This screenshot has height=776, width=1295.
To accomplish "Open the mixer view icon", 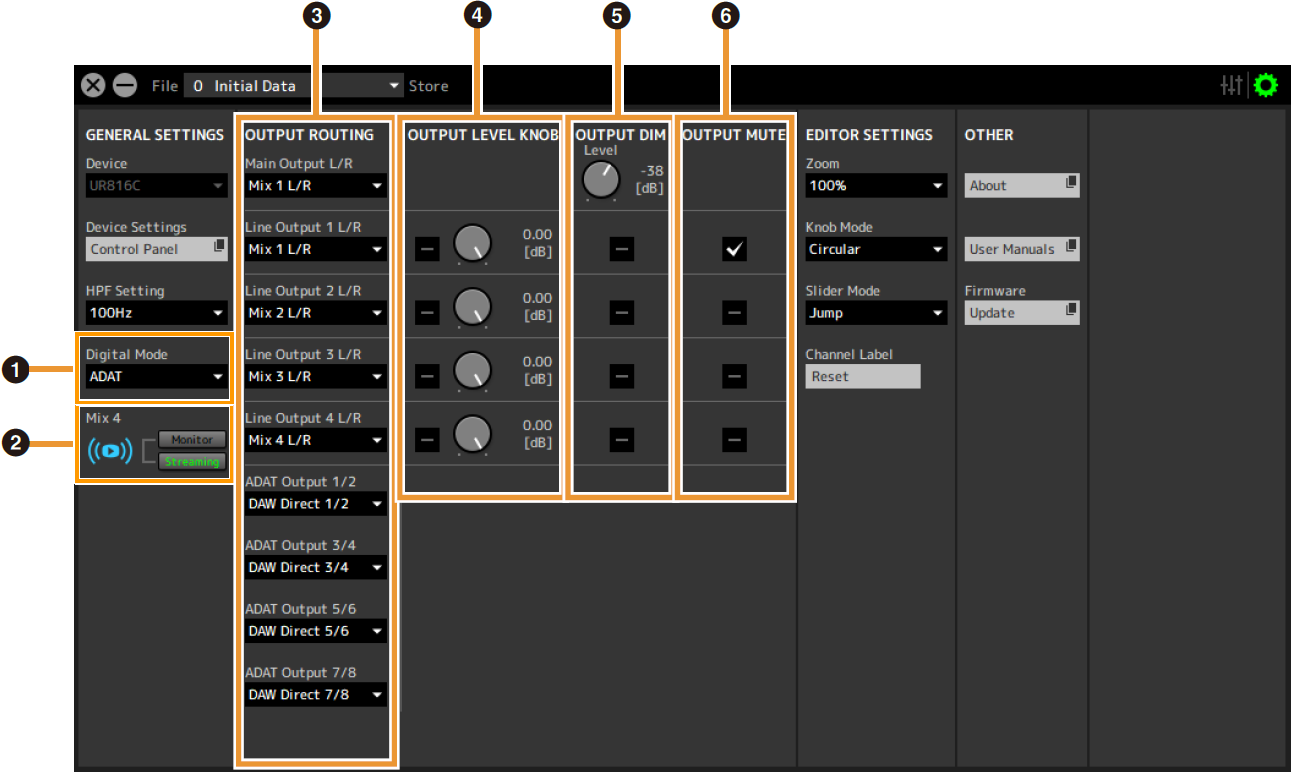I will point(1231,86).
